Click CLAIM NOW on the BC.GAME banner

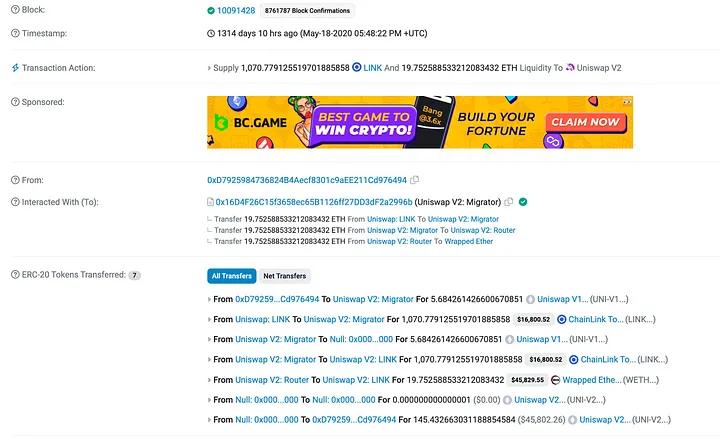(x=585, y=122)
